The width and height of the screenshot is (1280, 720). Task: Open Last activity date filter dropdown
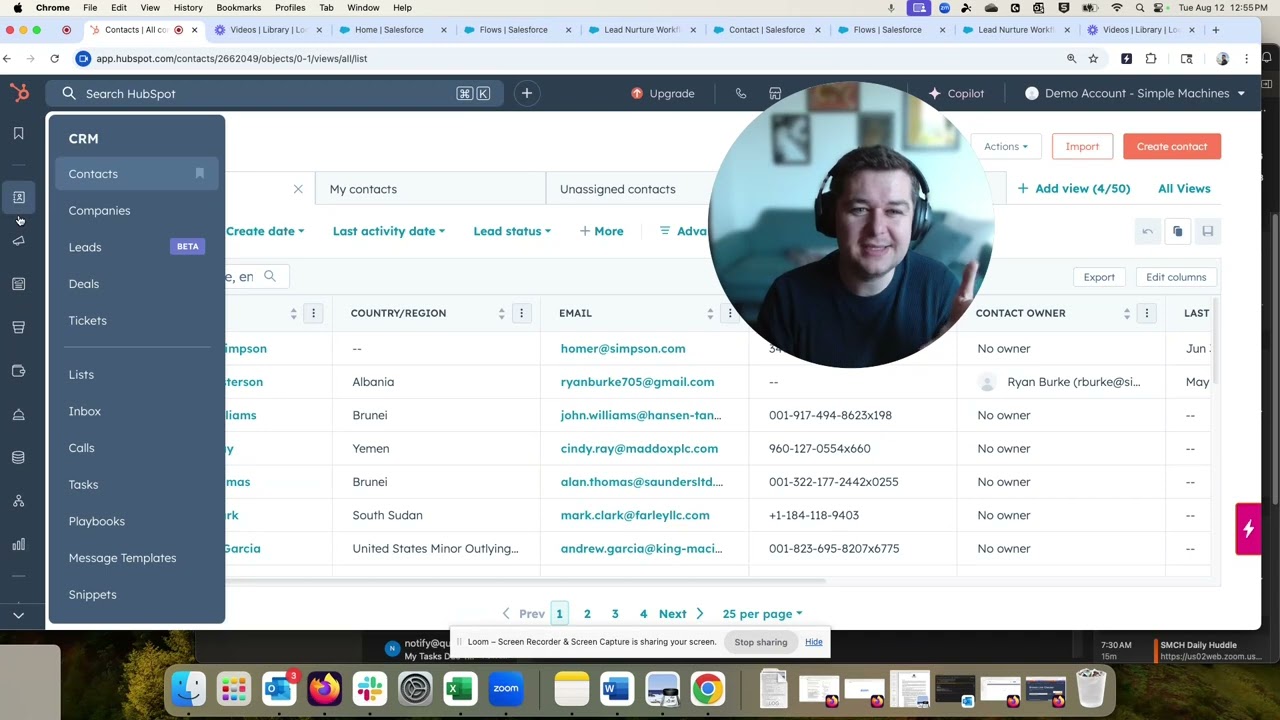pos(389,231)
